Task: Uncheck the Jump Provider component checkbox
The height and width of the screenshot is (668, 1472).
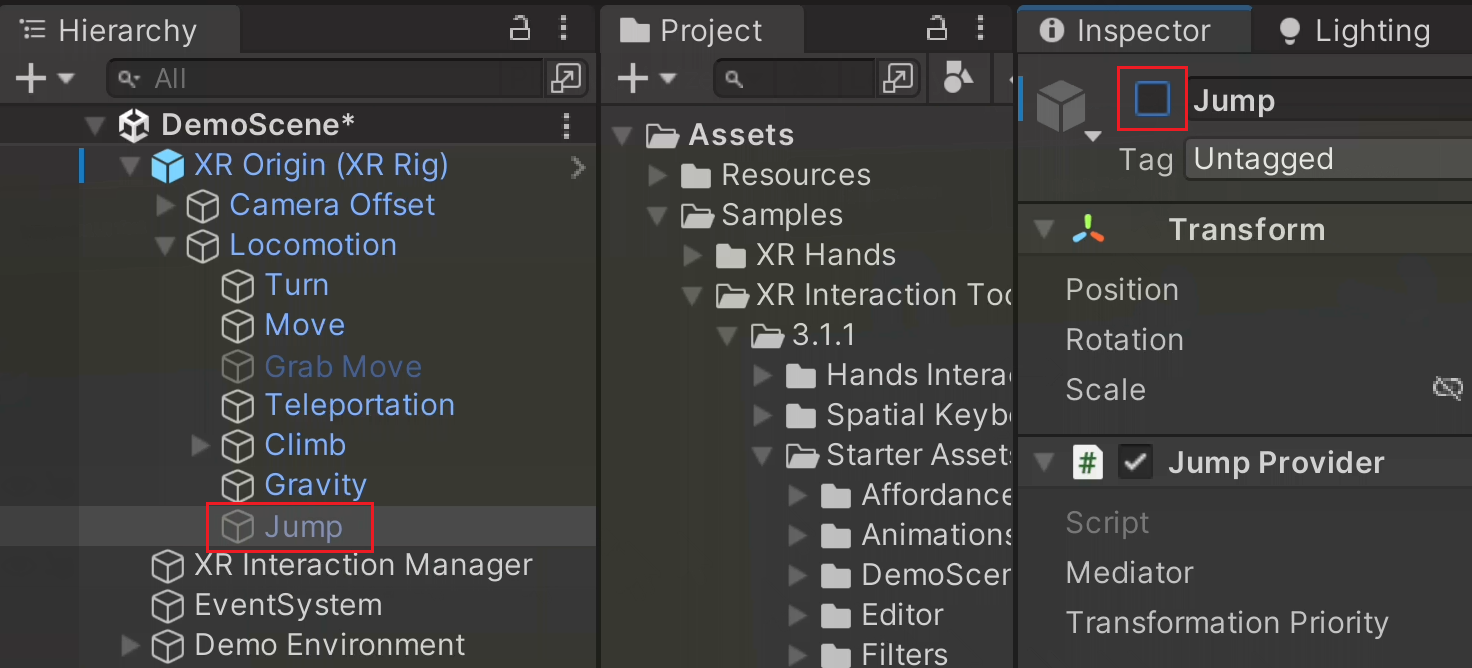Action: 1136,463
